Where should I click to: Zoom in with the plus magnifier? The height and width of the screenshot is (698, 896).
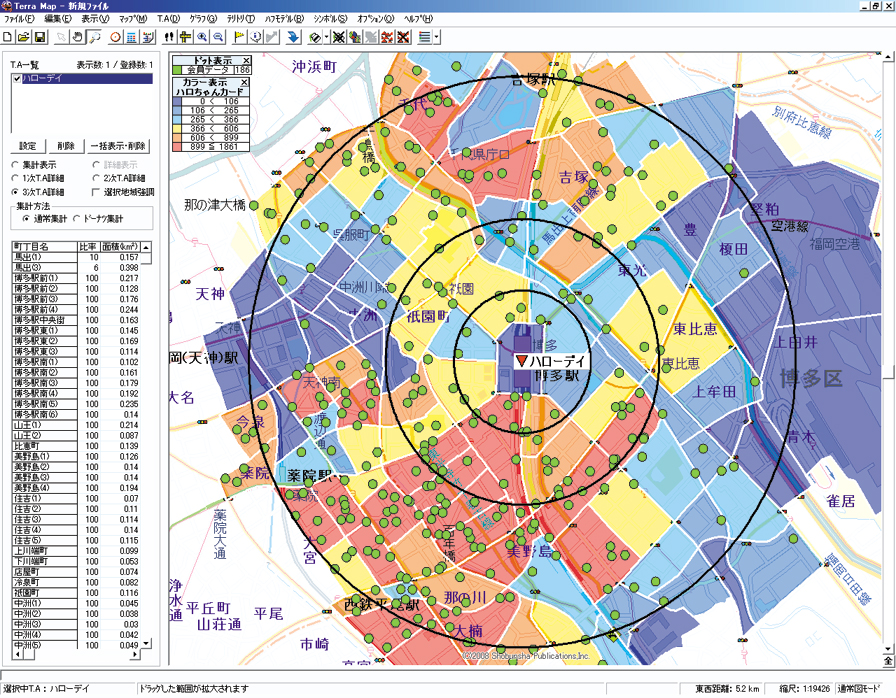point(202,37)
